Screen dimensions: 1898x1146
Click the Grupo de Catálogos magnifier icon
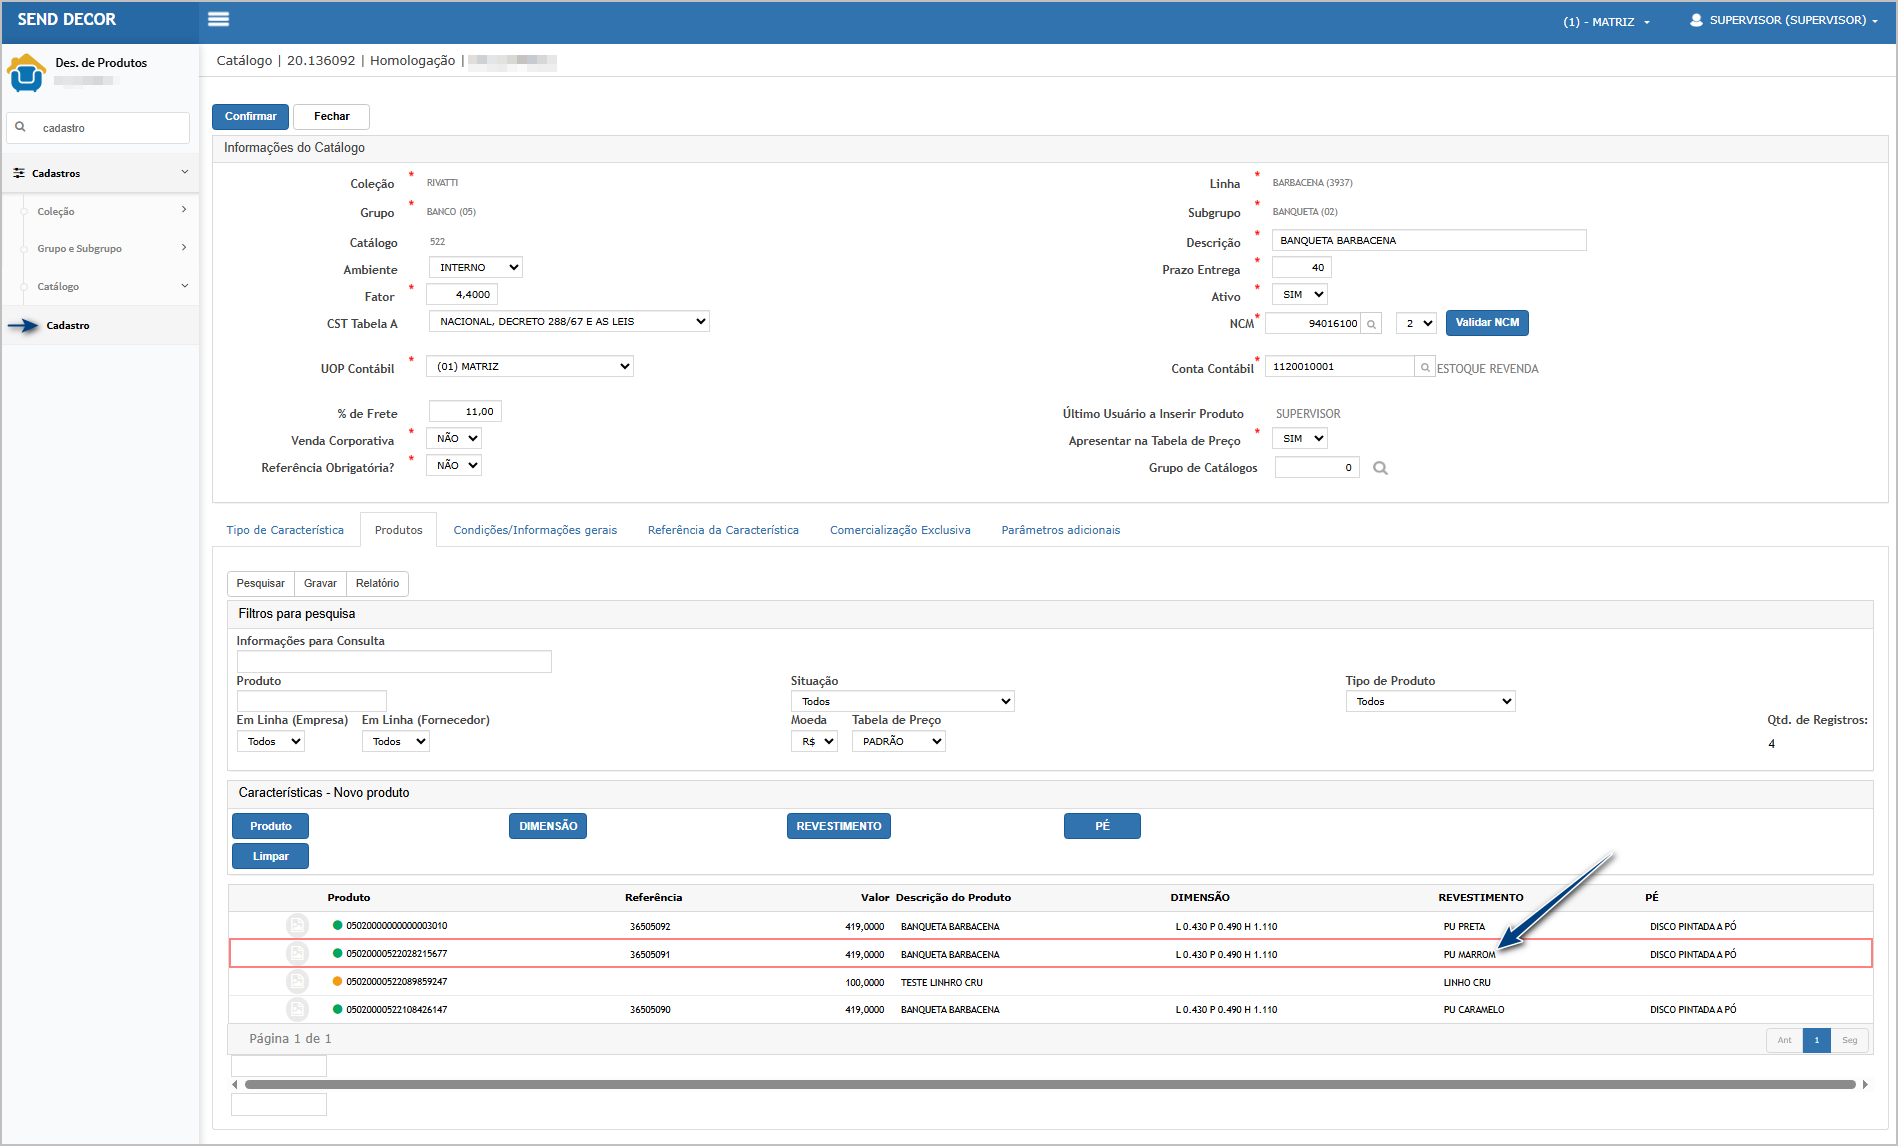(1380, 468)
